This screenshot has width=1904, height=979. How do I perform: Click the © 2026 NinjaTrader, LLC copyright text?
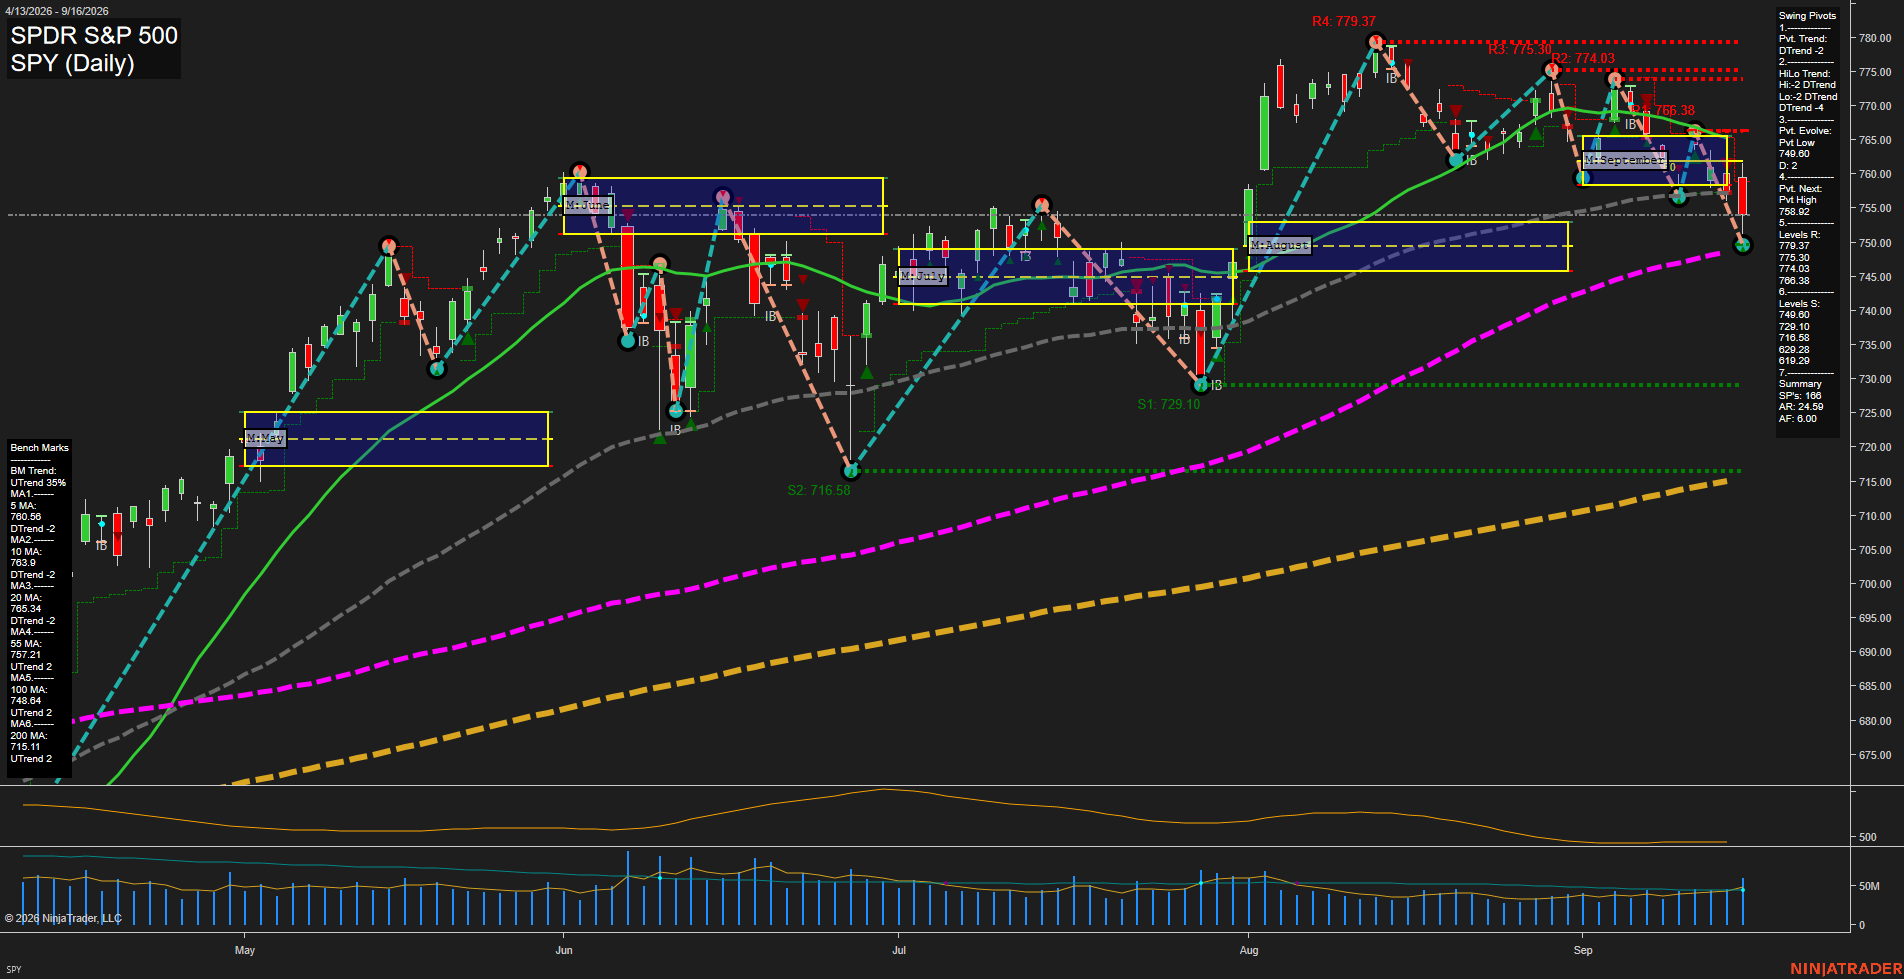click(x=63, y=918)
